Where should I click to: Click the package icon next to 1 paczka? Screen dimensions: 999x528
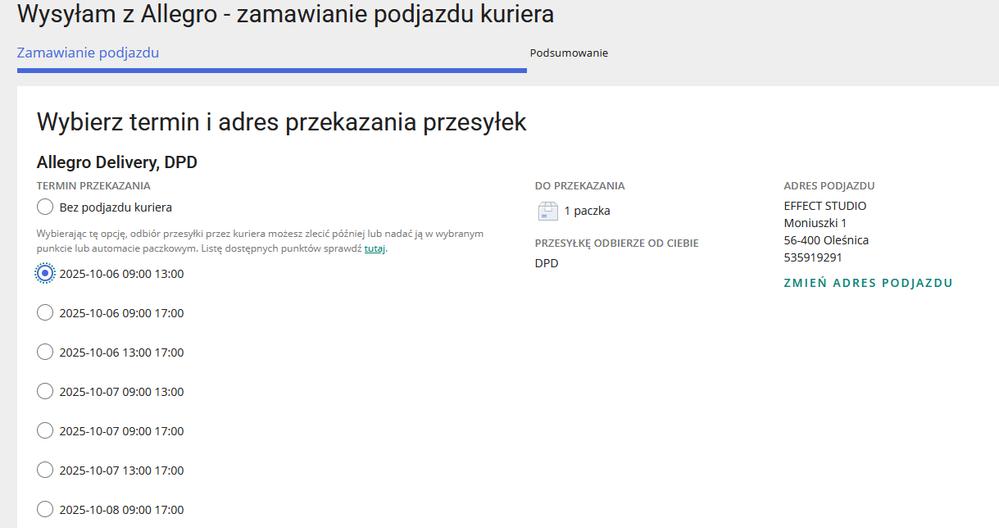[x=547, y=211]
